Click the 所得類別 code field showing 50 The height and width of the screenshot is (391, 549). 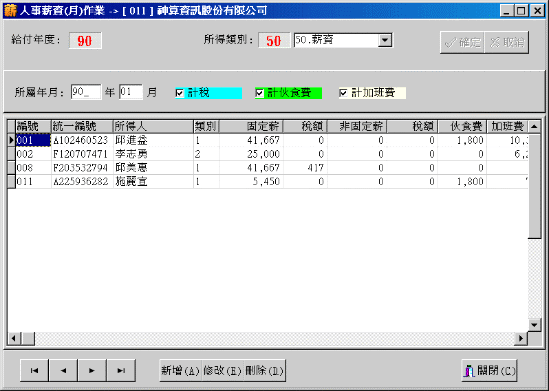coord(274,41)
